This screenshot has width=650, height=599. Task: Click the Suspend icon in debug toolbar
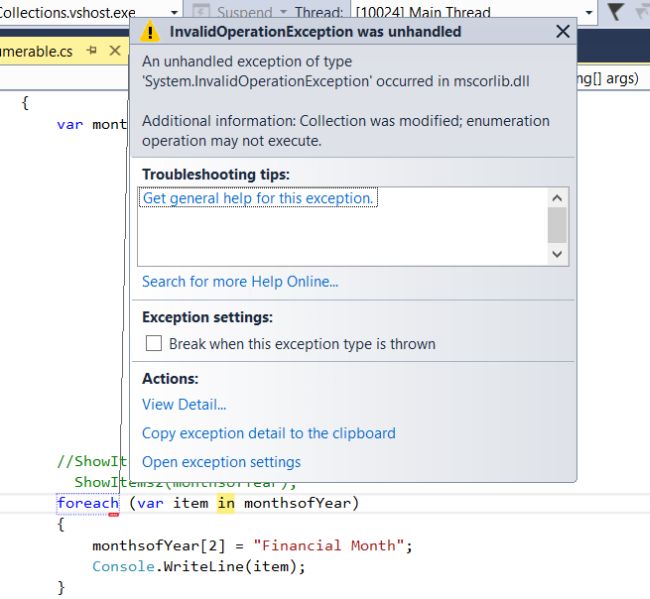[200, 12]
